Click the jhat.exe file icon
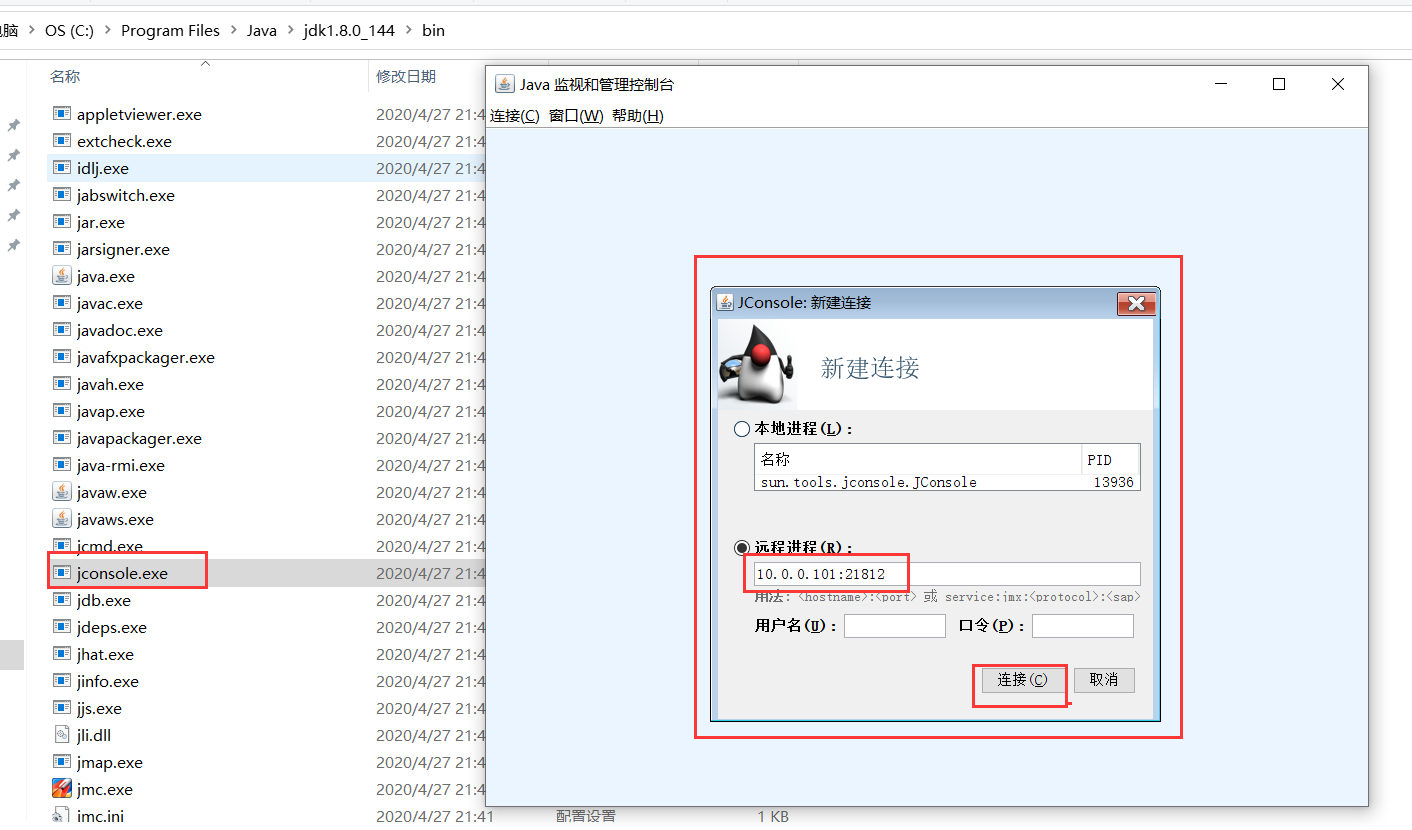The height and width of the screenshot is (830, 1412). point(62,654)
